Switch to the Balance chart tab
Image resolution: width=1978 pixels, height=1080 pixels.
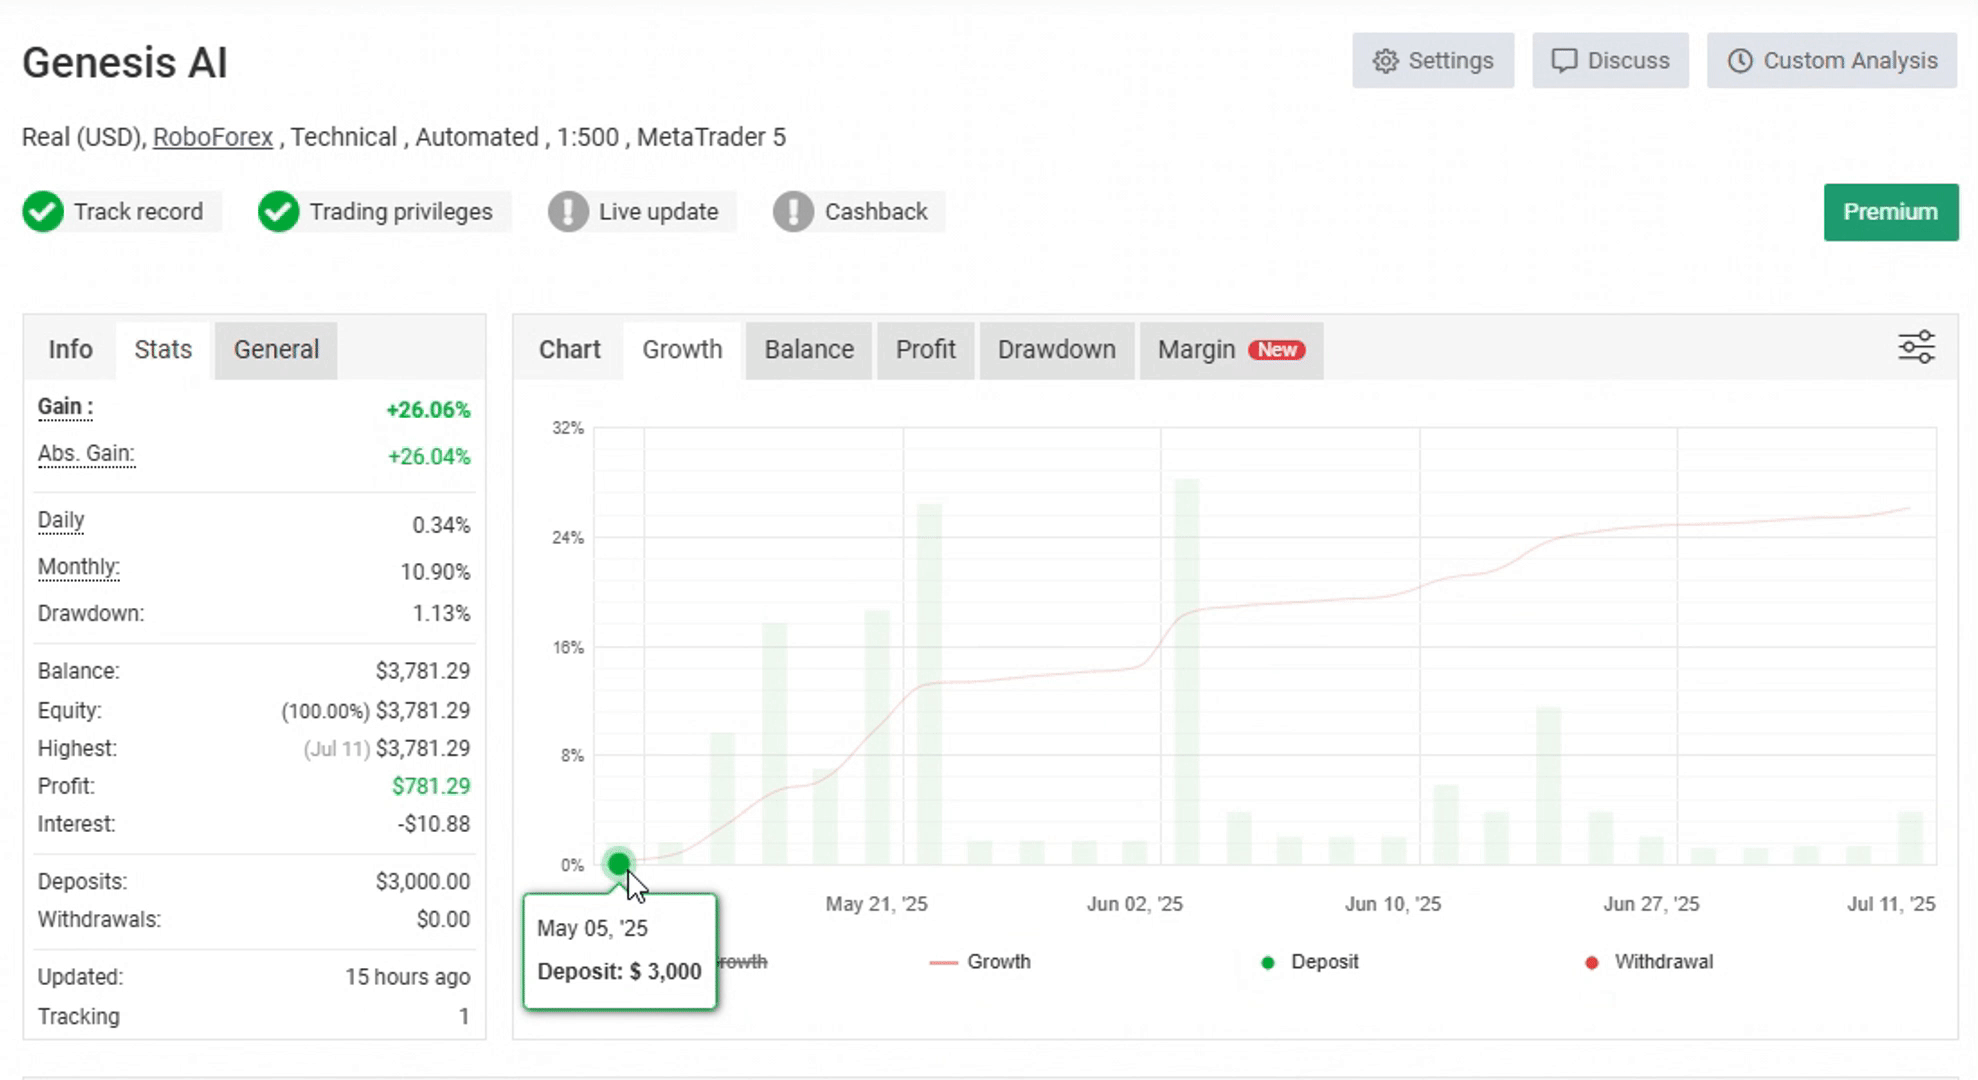(808, 350)
